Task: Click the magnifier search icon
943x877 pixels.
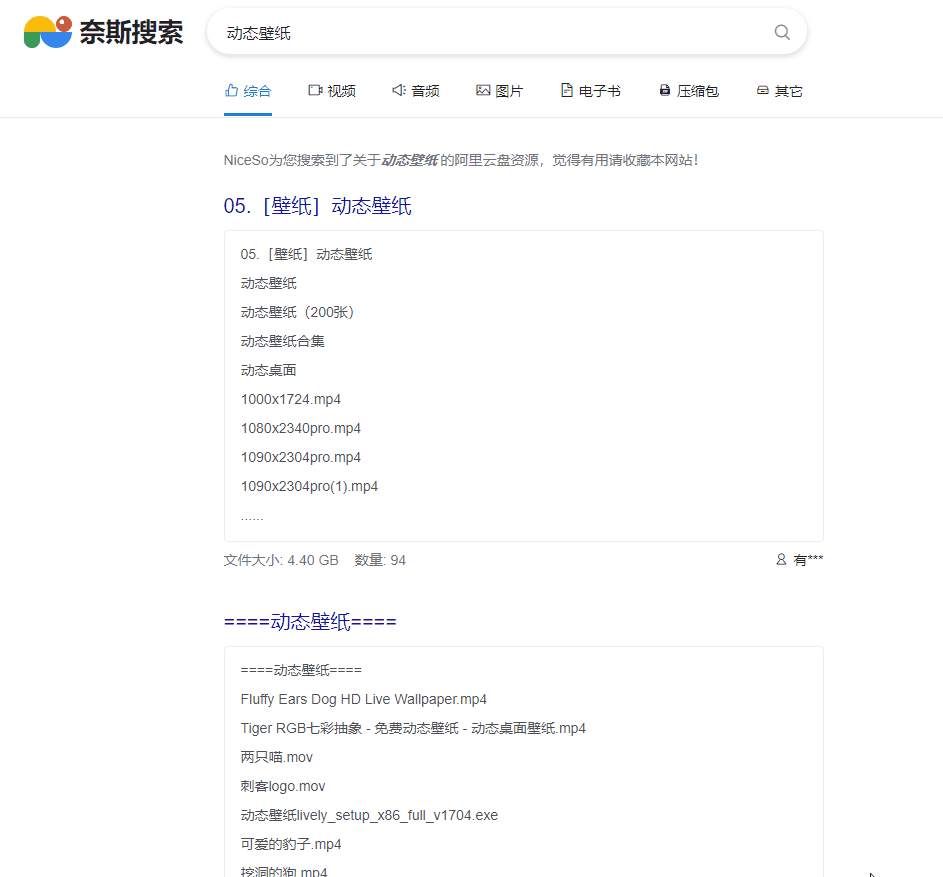Action: pyautogui.click(x=782, y=32)
